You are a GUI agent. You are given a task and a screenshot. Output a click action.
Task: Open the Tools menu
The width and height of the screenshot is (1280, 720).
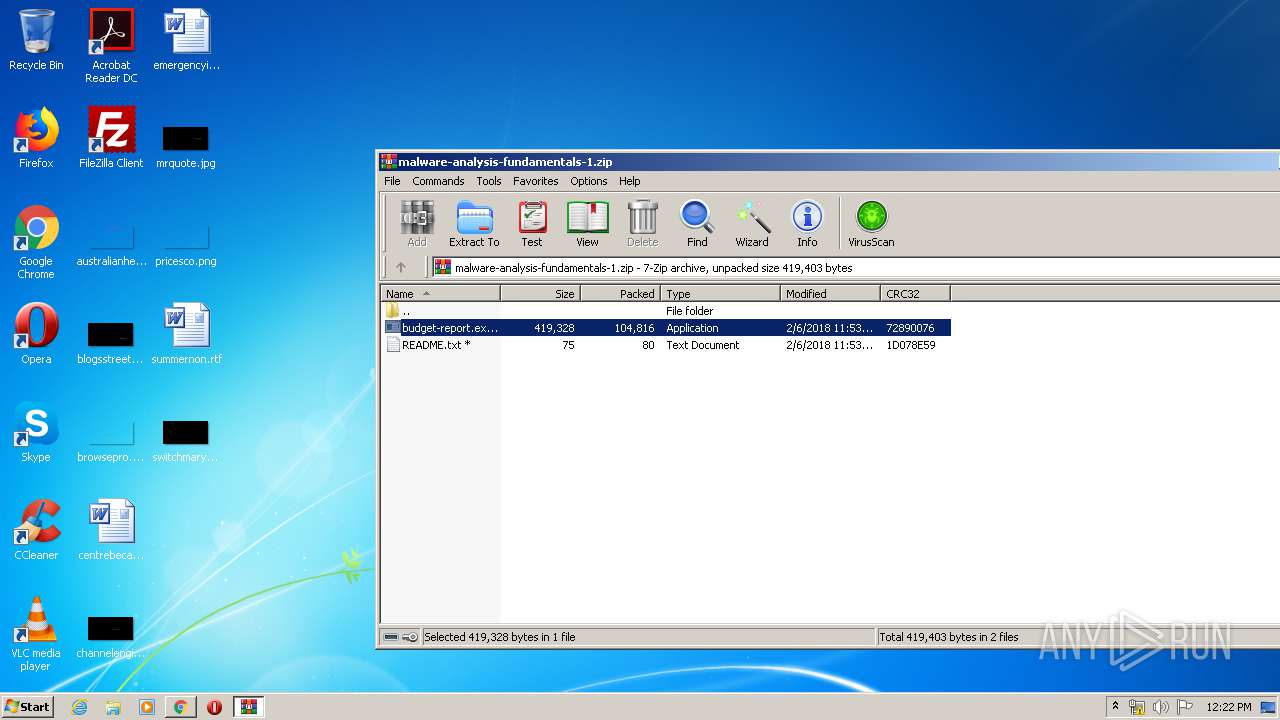[489, 181]
